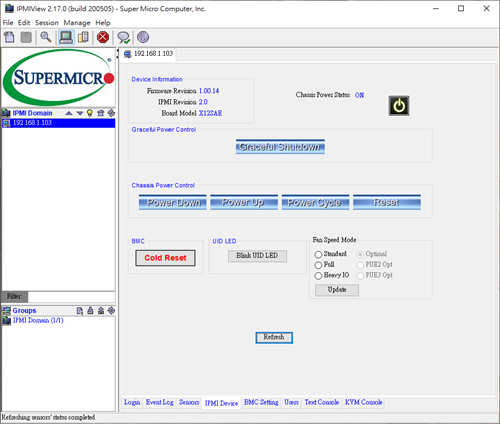Select the 192.168.1.103 session tab at top
500x424 pixels.
tap(149, 54)
